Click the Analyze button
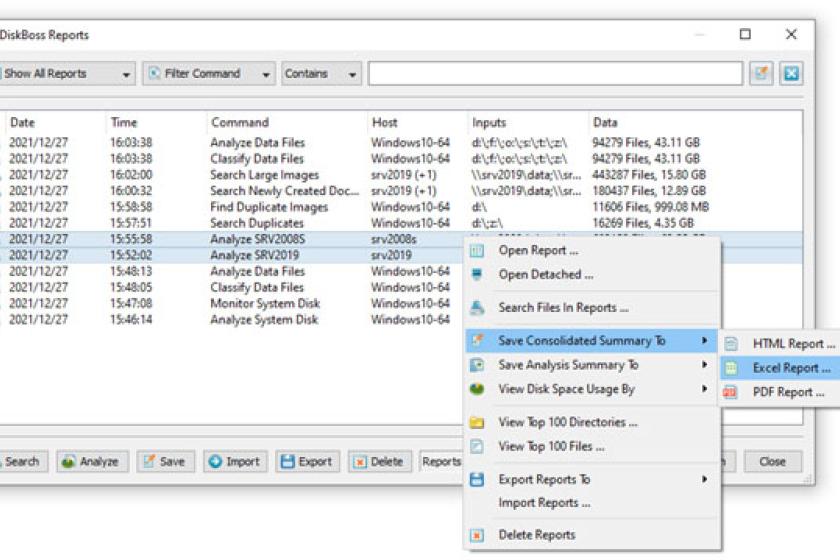 coord(93,461)
